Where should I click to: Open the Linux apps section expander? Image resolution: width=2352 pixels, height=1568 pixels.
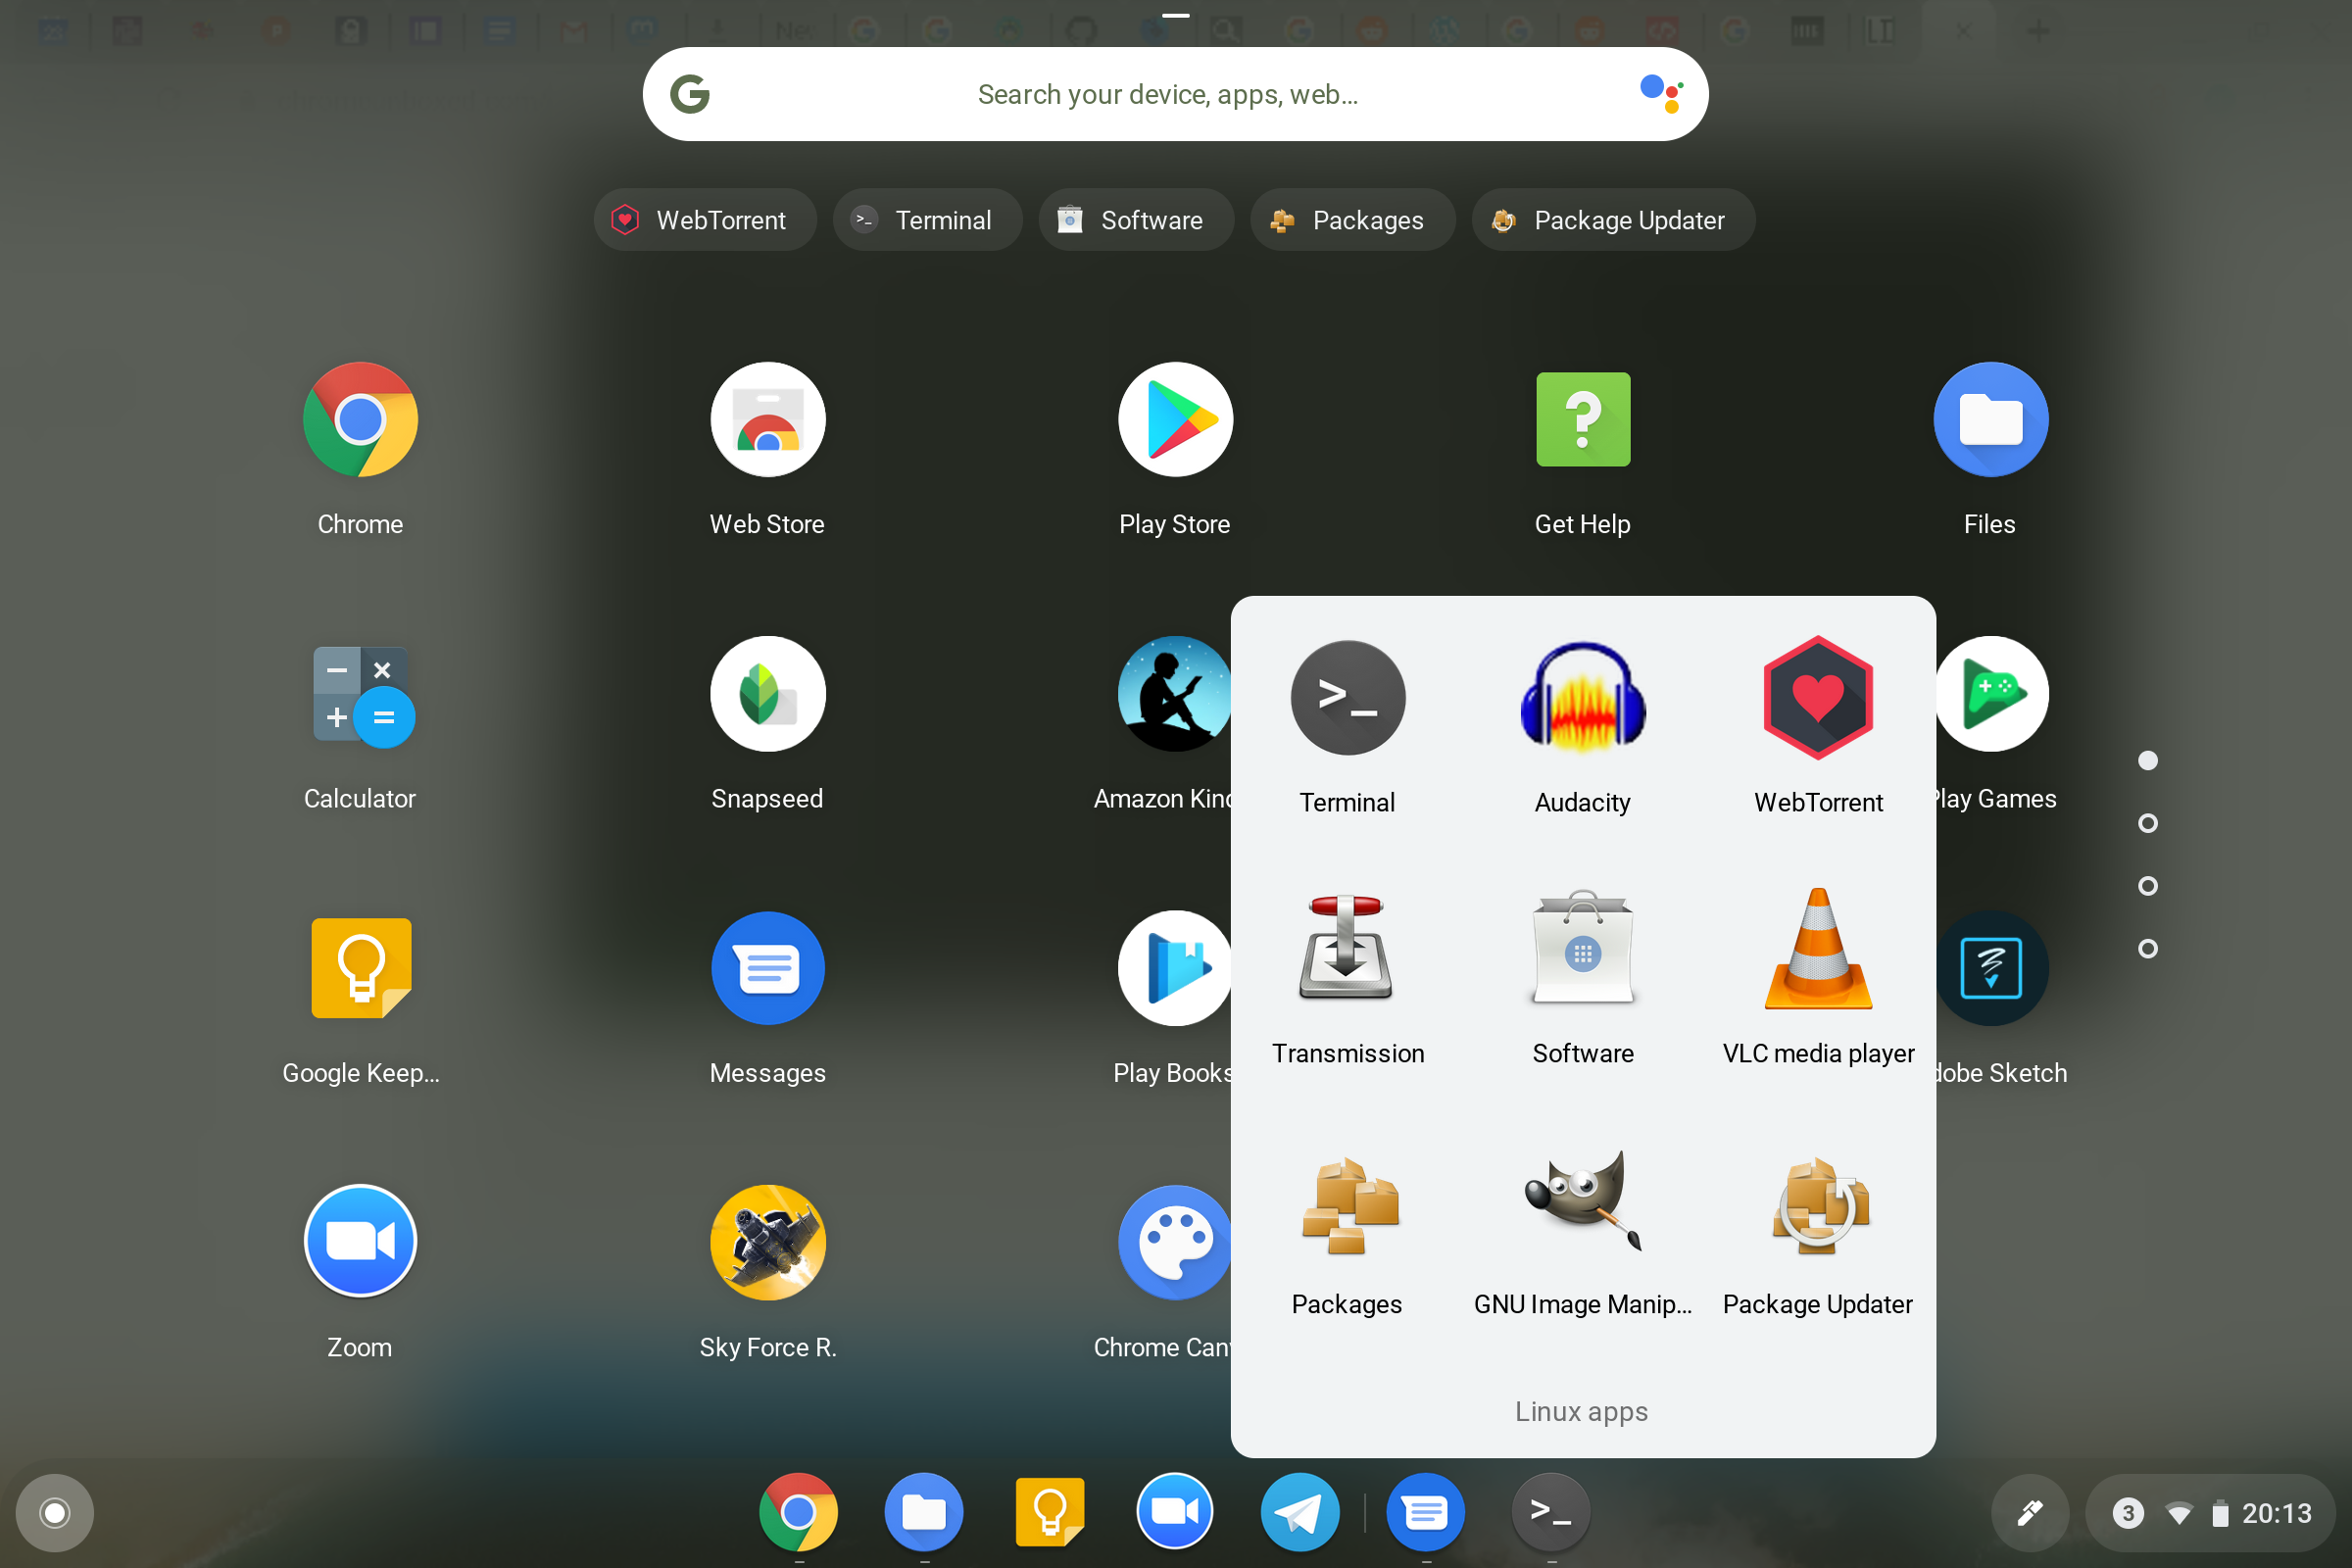click(1580, 1412)
